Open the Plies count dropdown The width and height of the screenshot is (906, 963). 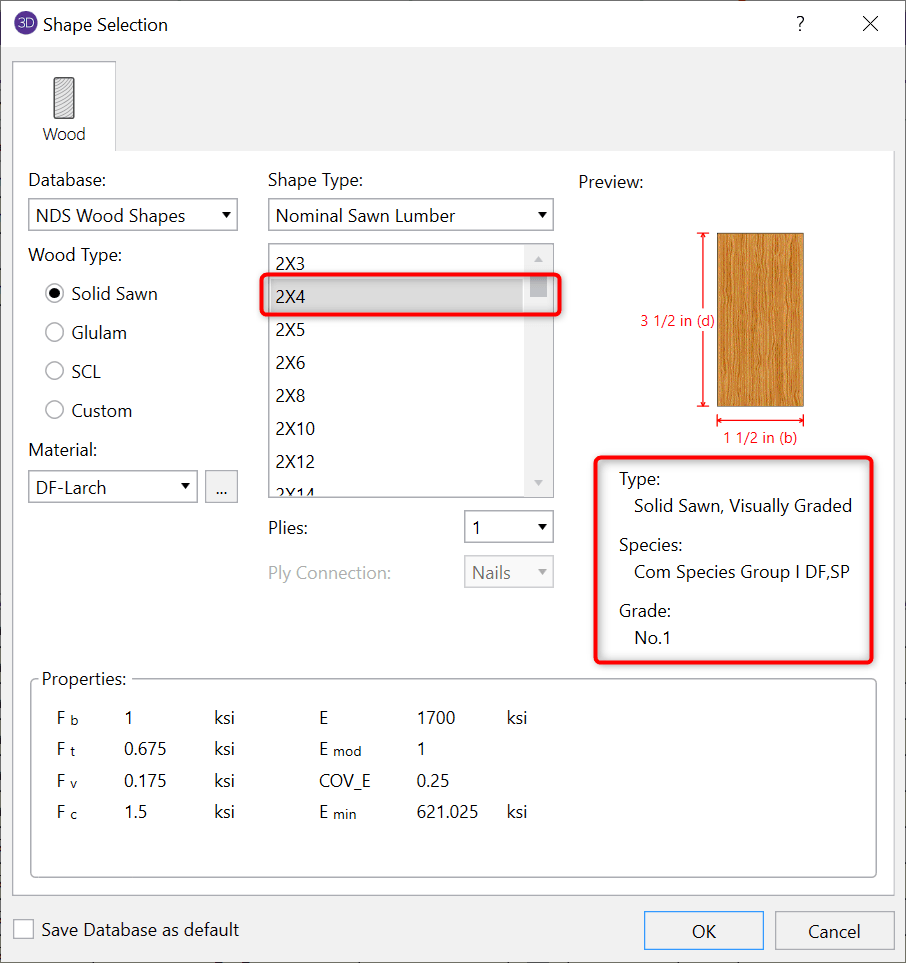pyautogui.click(x=508, y=527)
